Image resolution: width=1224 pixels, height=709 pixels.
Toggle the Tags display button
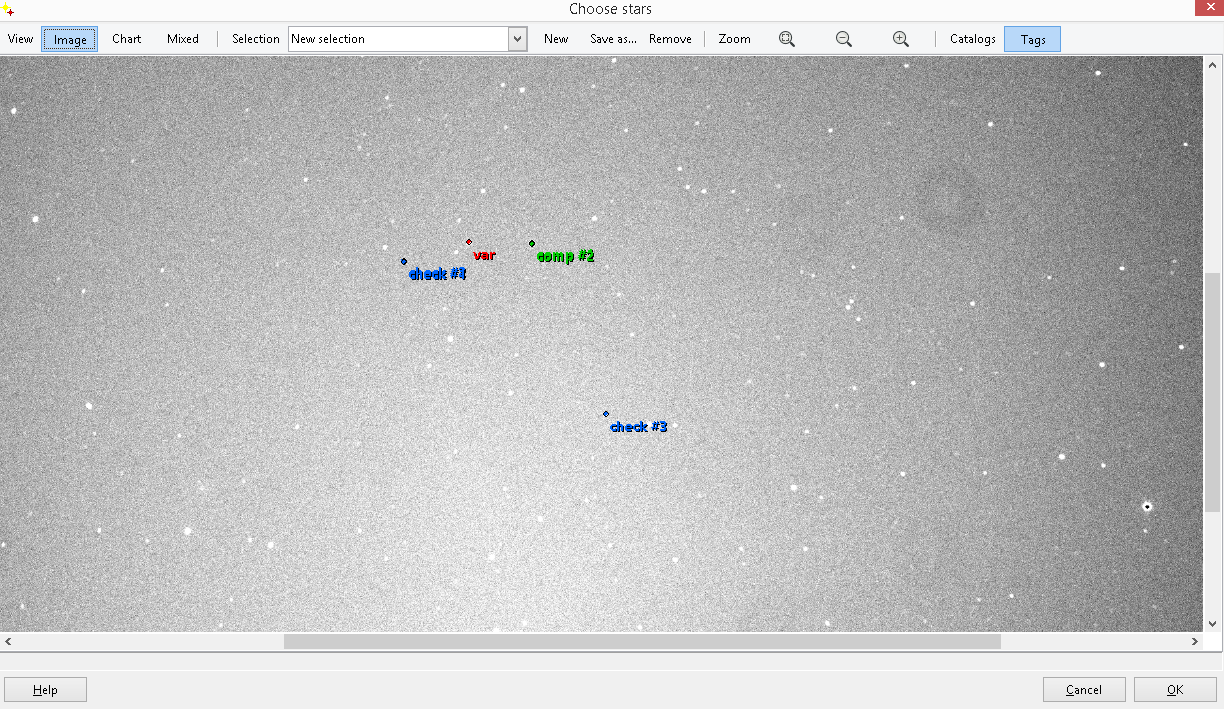1032,39
